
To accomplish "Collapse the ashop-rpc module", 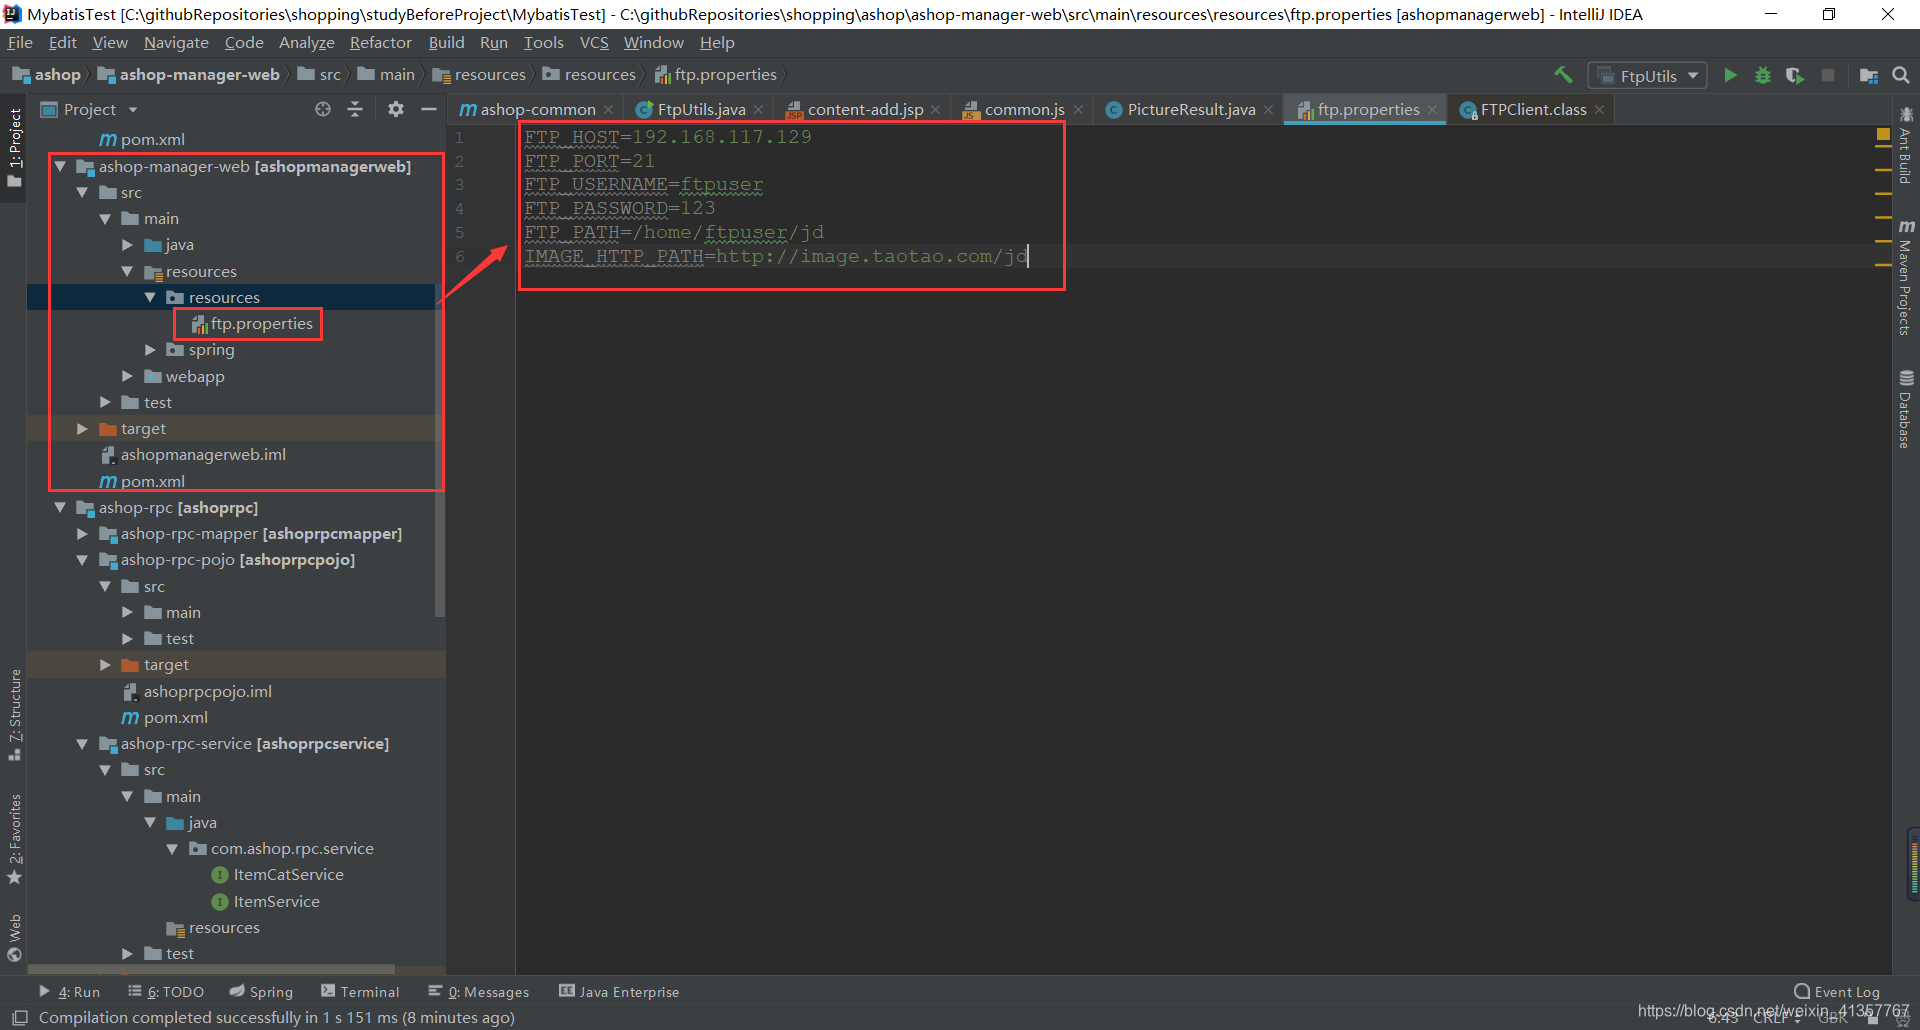I will pos(60,507).
